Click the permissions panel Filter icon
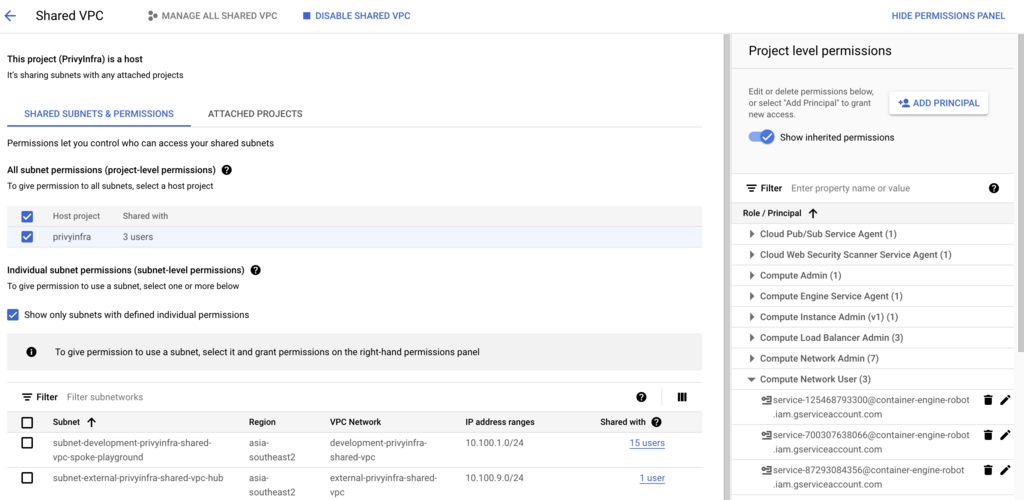This screenshot has width=1024, height=500. click(752, 188)
